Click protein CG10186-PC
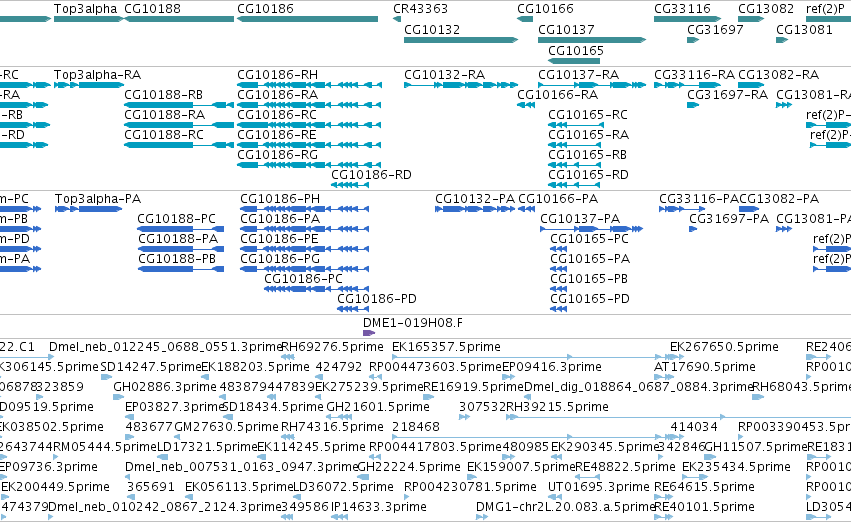Screen dimensions: 851x522 (303, 279)
